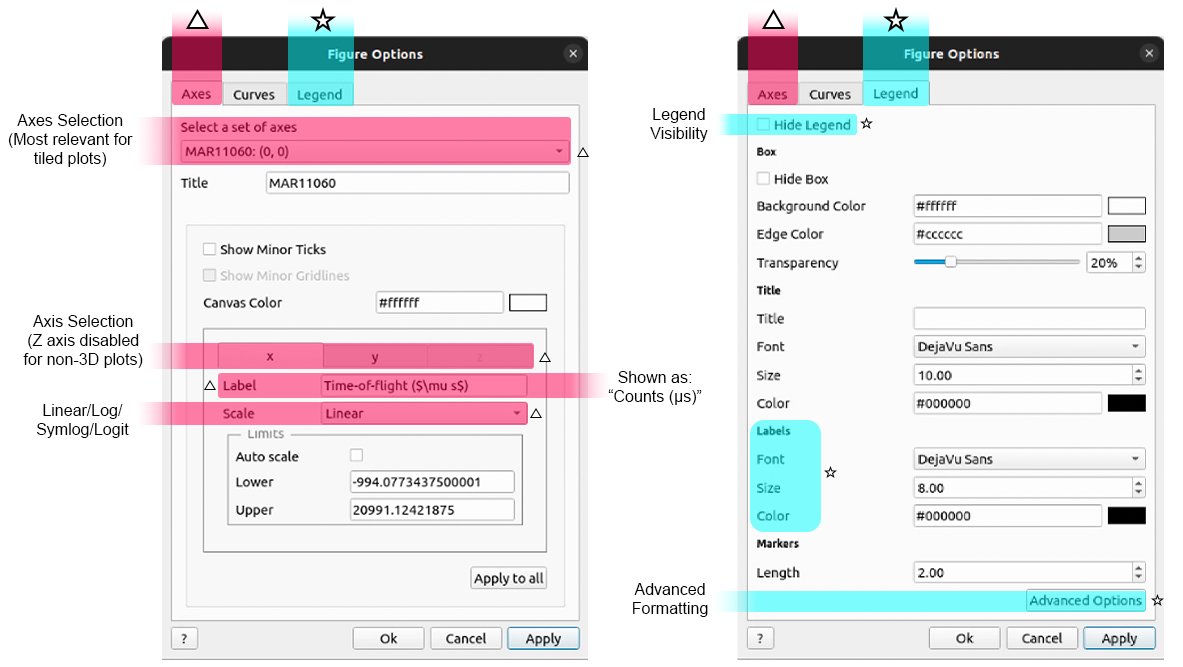Click the help button in the legend settings dialog

(x=760, y=639)
